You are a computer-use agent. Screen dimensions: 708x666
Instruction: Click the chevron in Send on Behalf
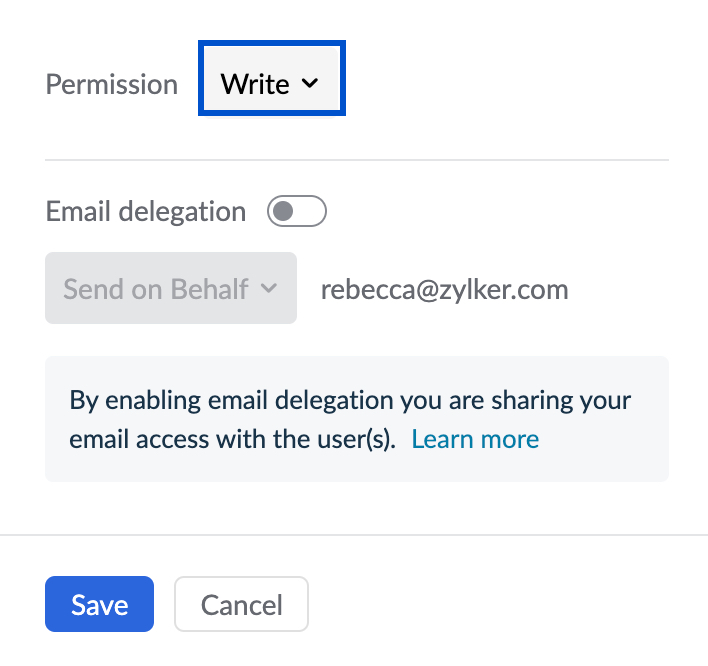click(268, 289)
